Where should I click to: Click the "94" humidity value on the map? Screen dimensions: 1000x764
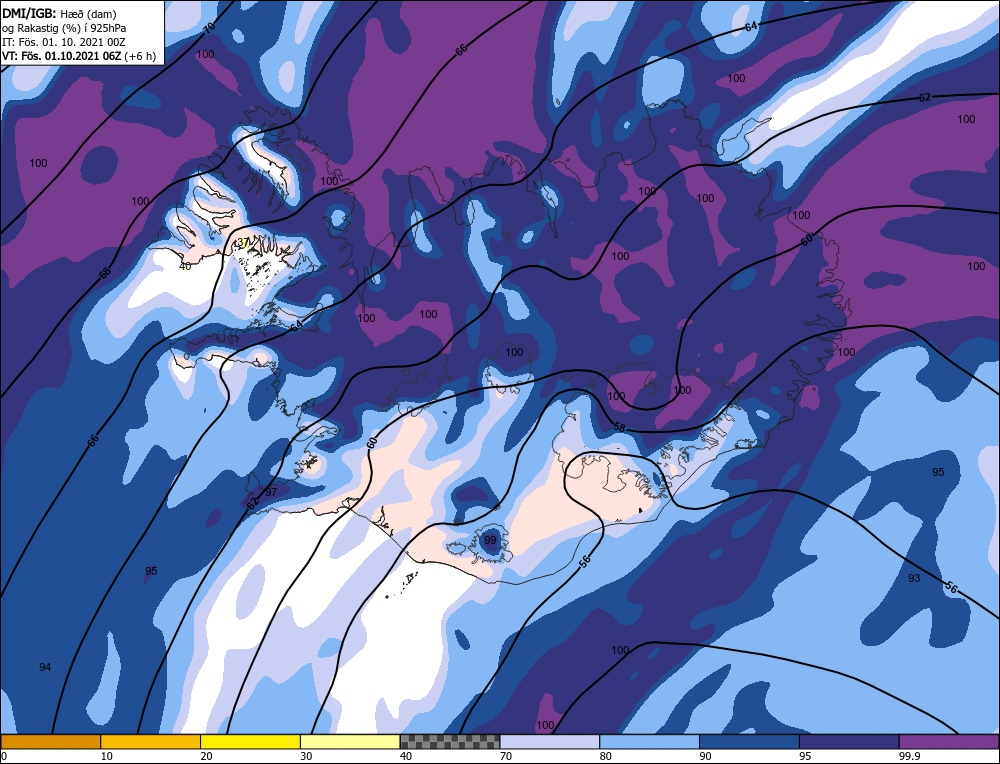point(45,667)
